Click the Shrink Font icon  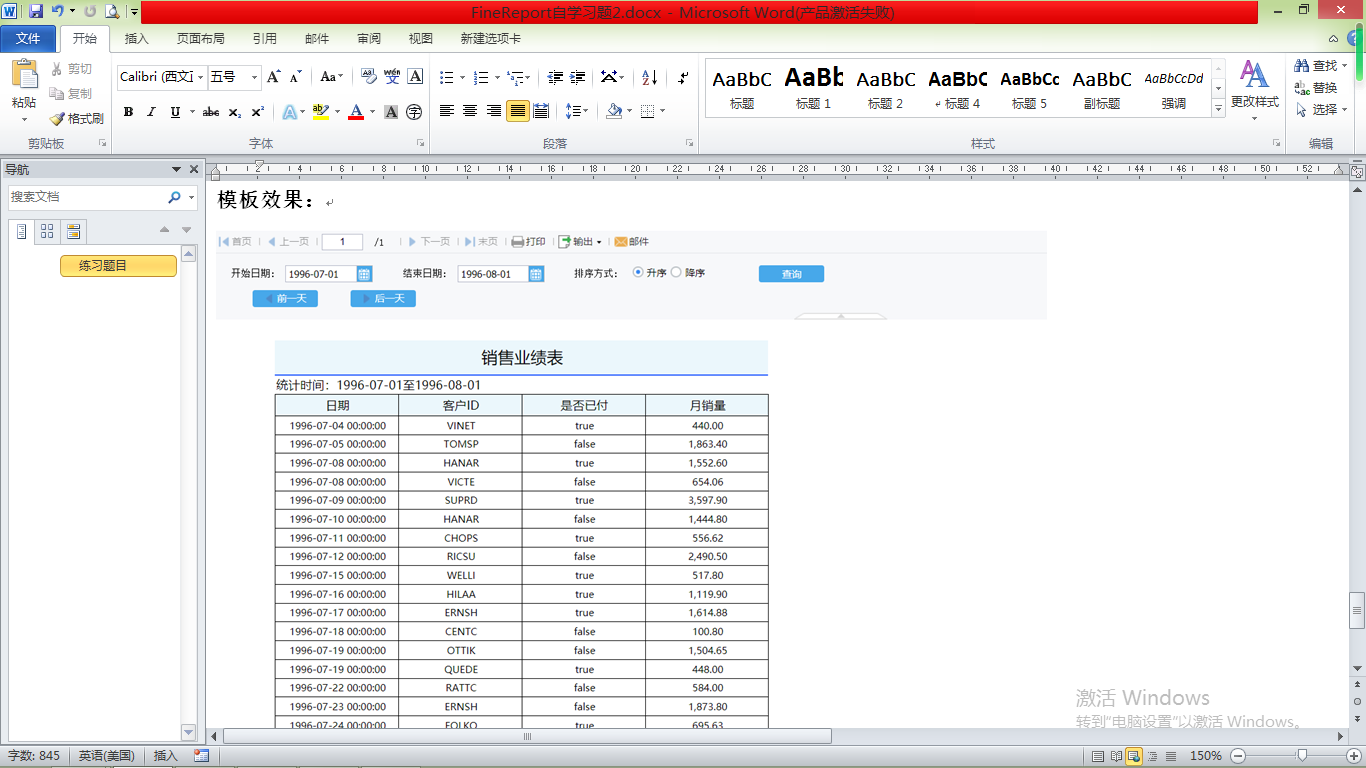coord(296,77)
